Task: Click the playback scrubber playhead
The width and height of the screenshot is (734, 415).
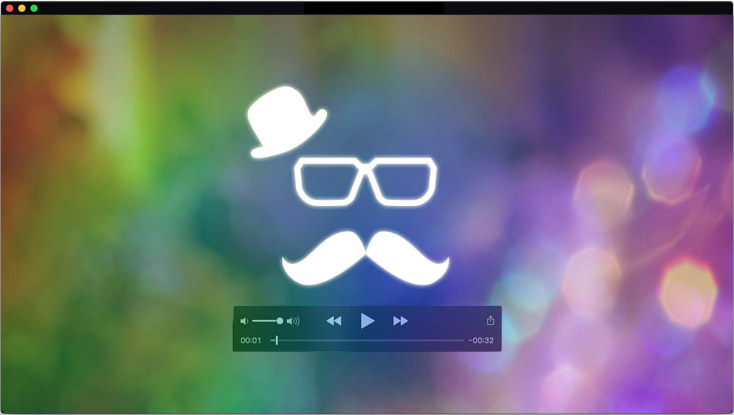Action: click(x=277, y=341)
